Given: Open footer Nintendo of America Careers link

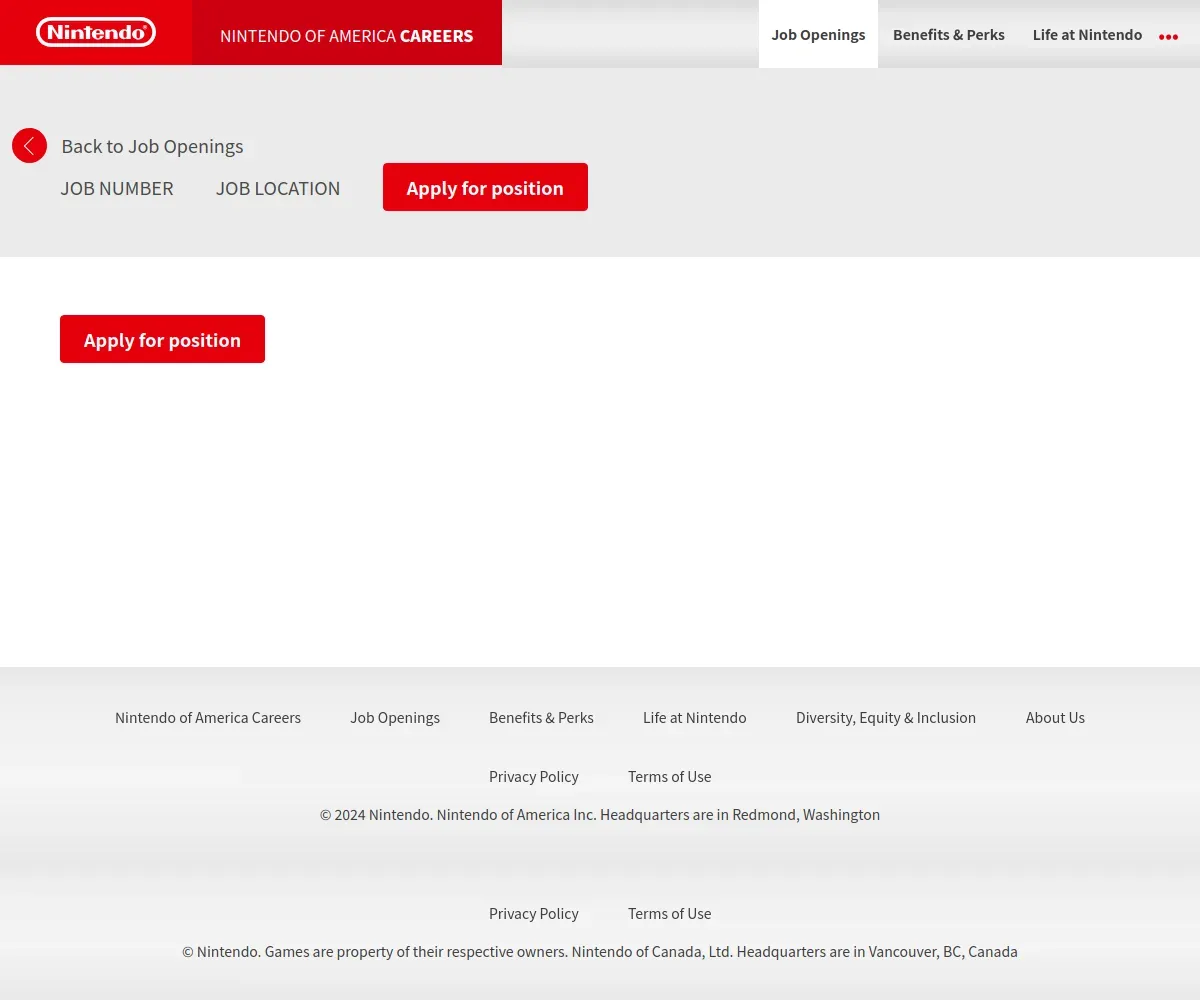Looking at the screenshot, I should click(208, 717).
